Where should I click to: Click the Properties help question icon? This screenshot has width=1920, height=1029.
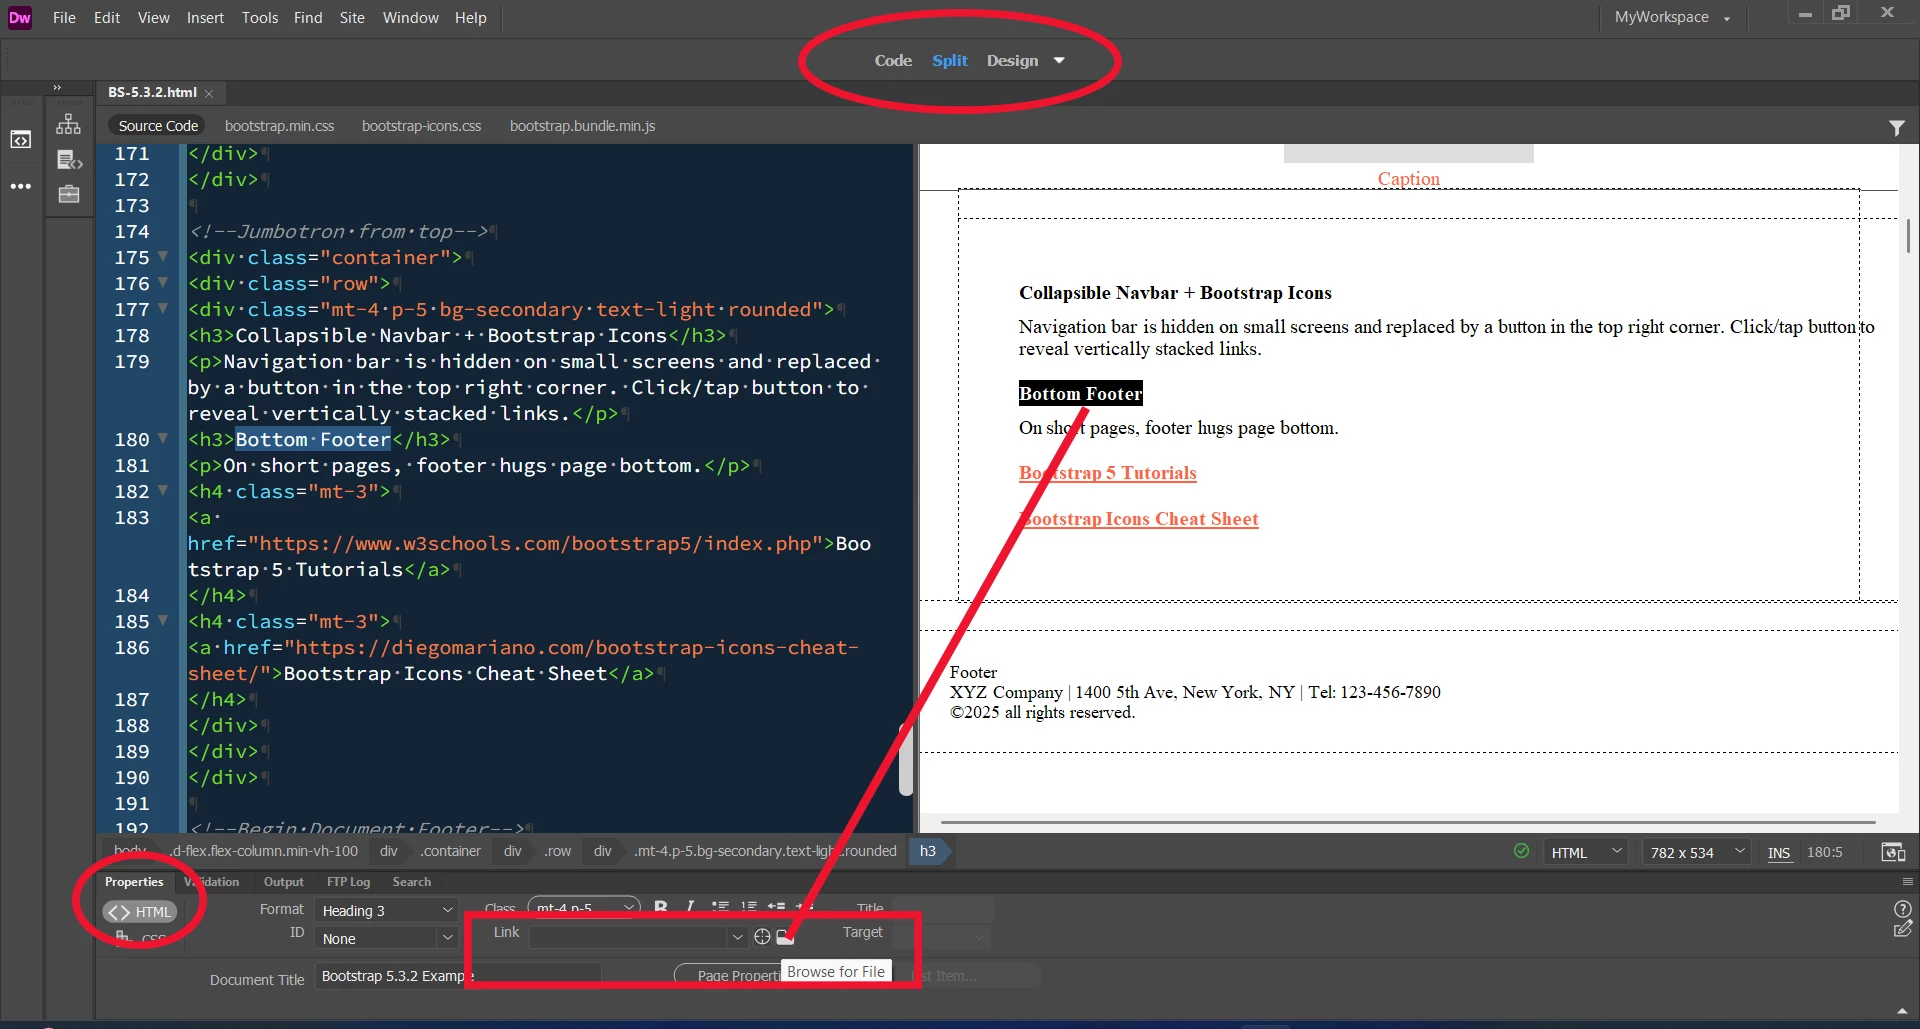tap(1903, 909)
